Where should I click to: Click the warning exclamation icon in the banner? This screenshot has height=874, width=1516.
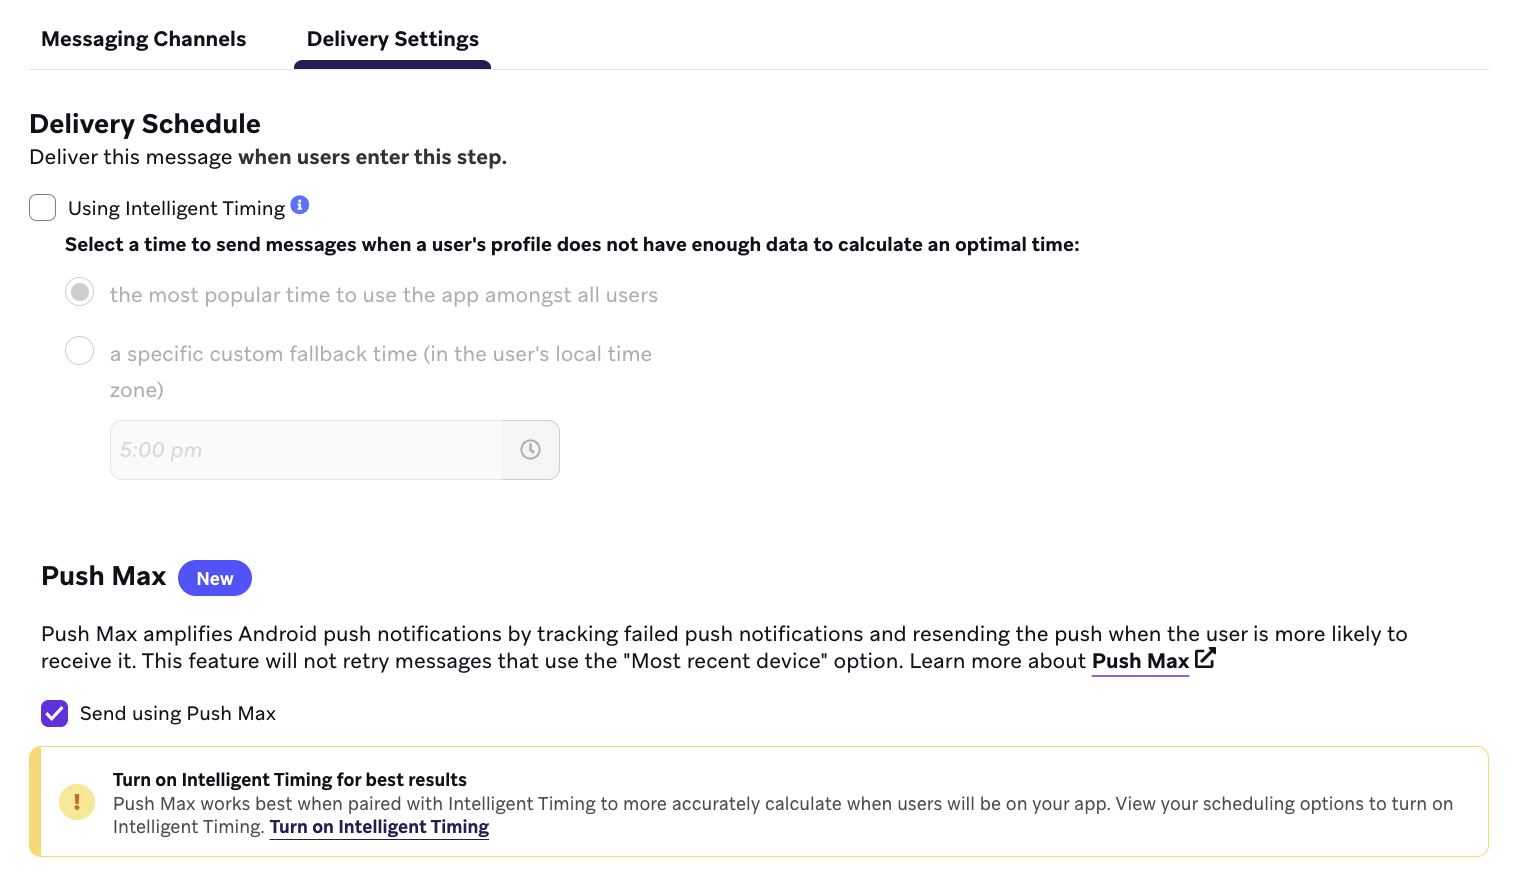[x=77, y=802]
